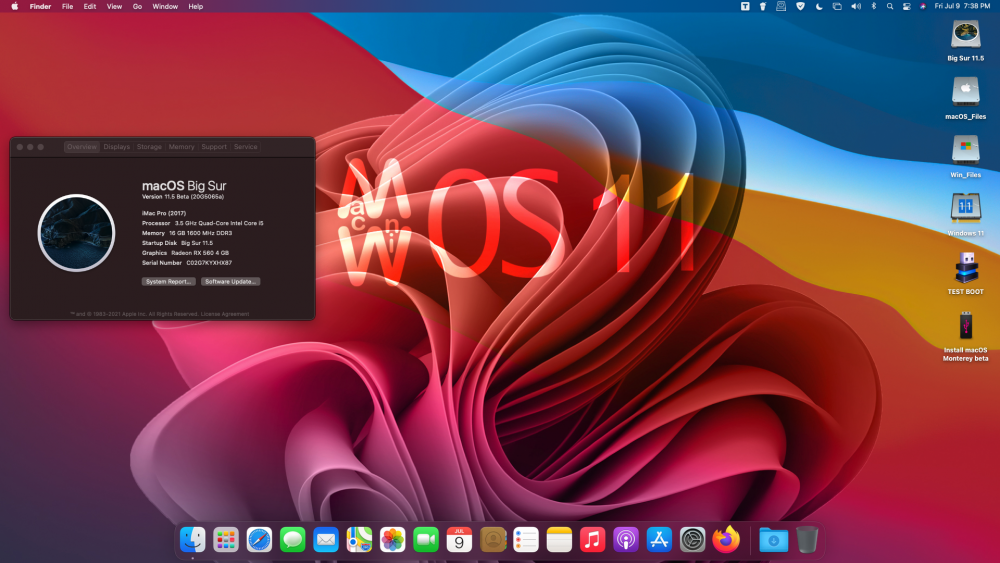Open System Preferences from the Dock
1000x563 pixels.
pyautogui.click(x=692, y=540)
